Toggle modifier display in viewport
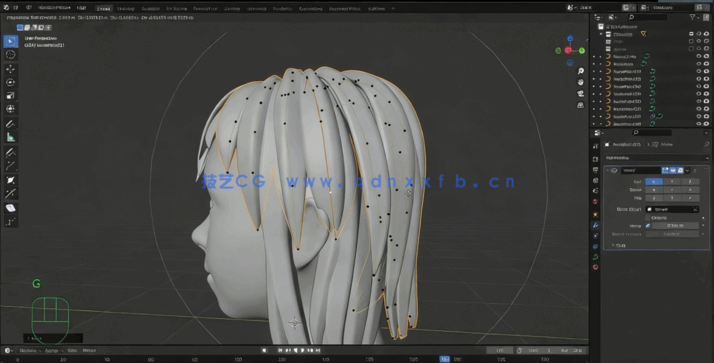This screenshot has width=714, height=363. pyautogui.click(x=673, y=170)
